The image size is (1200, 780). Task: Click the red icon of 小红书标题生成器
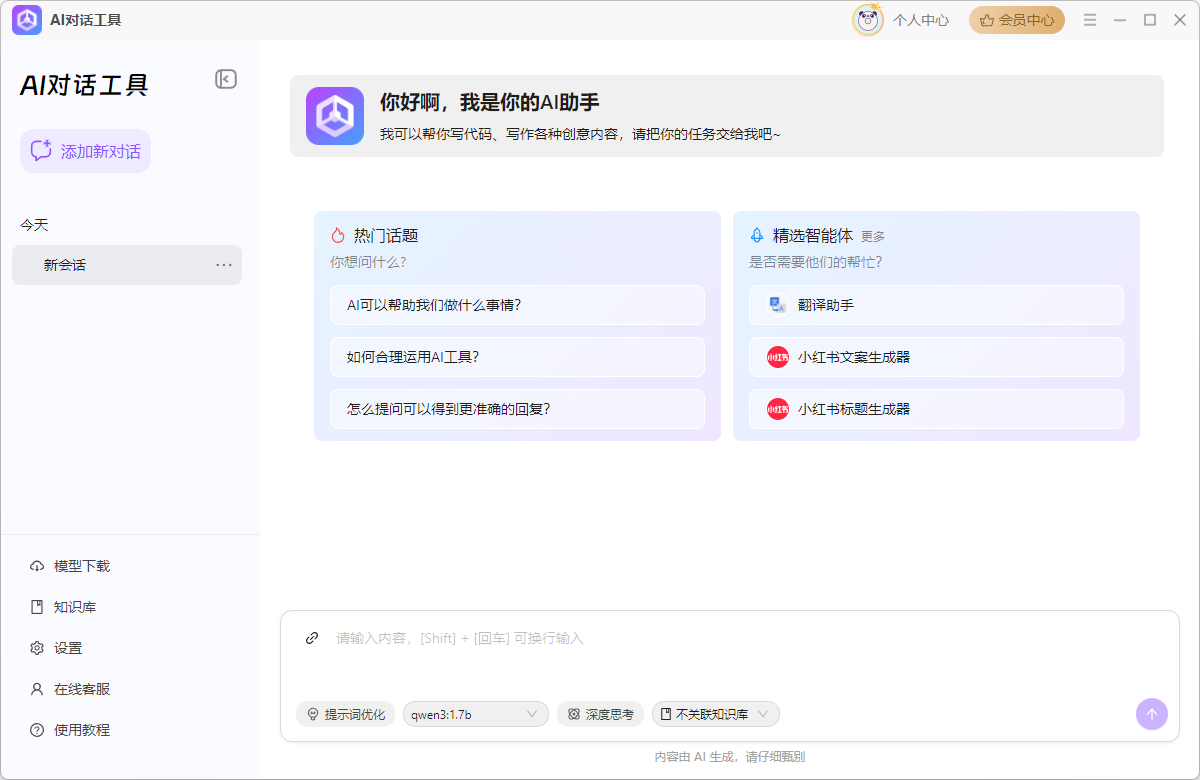778,409
